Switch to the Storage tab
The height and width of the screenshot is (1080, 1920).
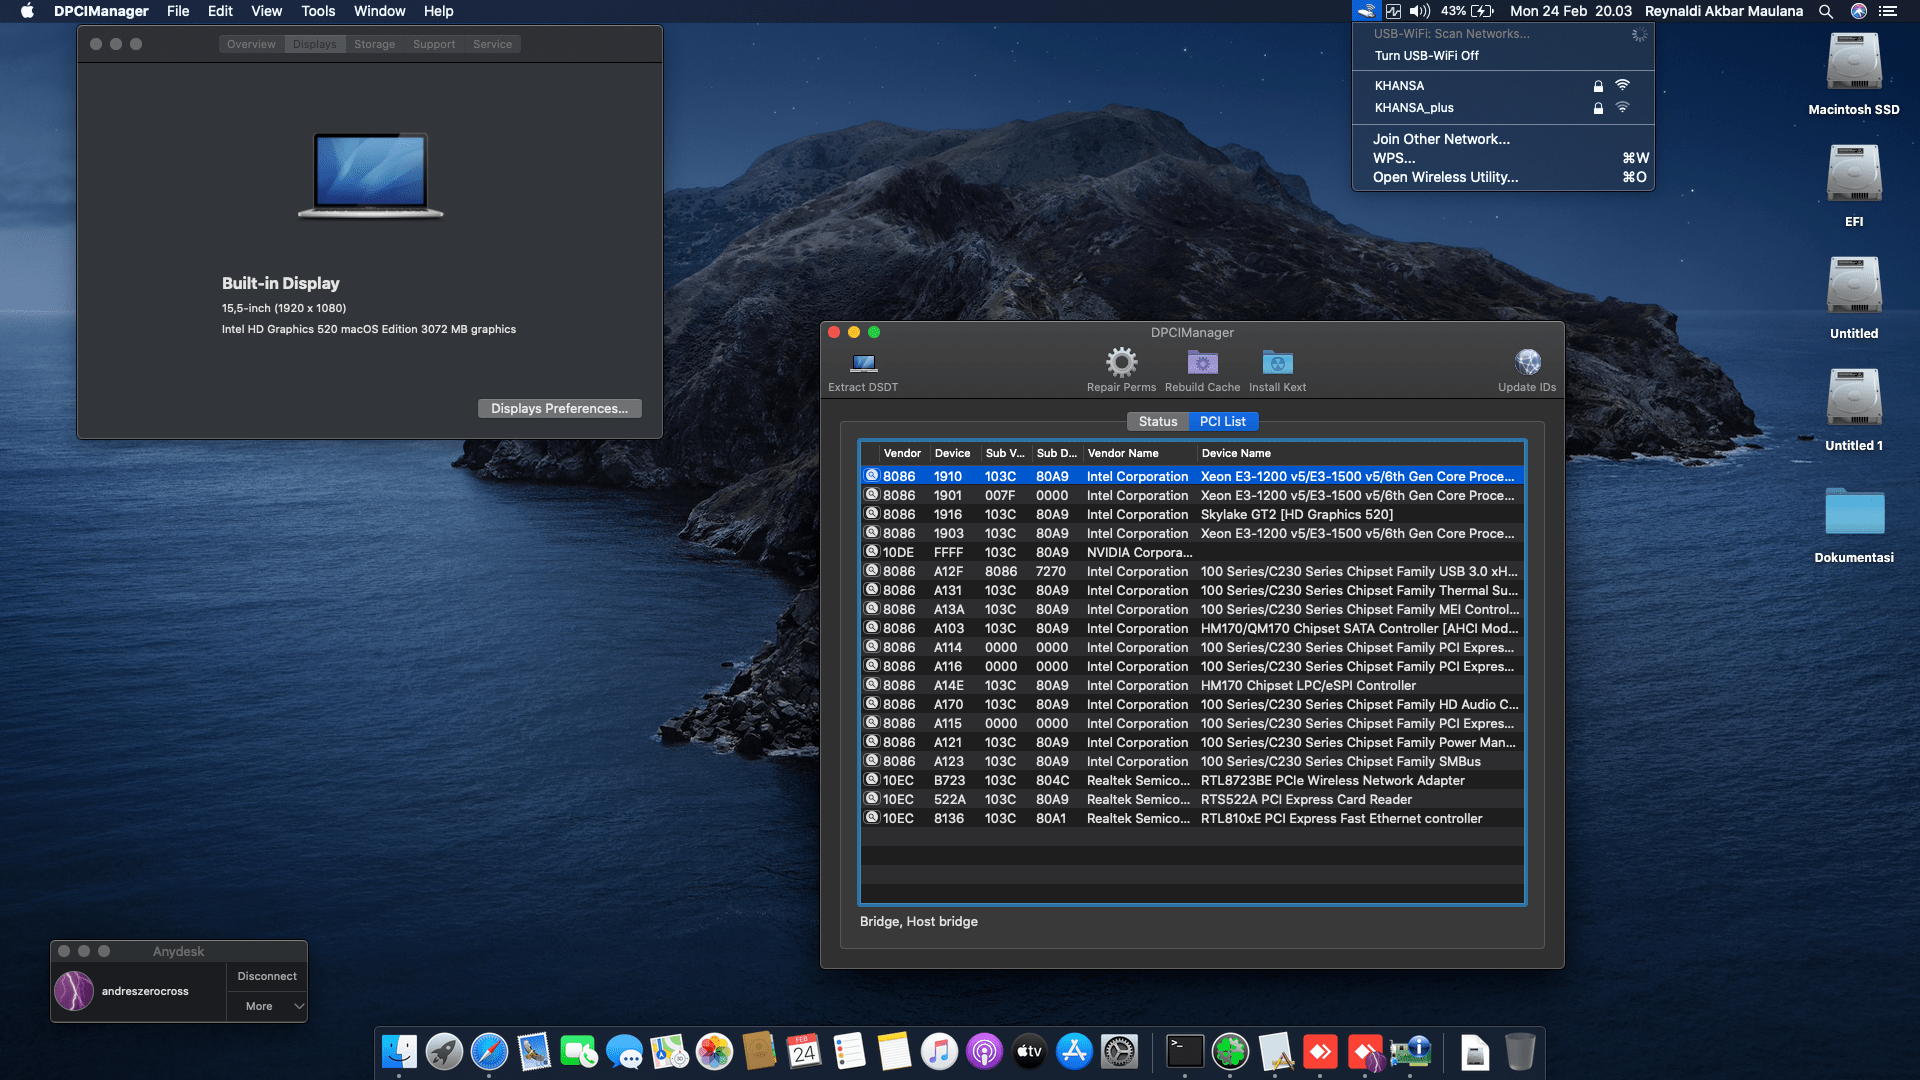374,44
